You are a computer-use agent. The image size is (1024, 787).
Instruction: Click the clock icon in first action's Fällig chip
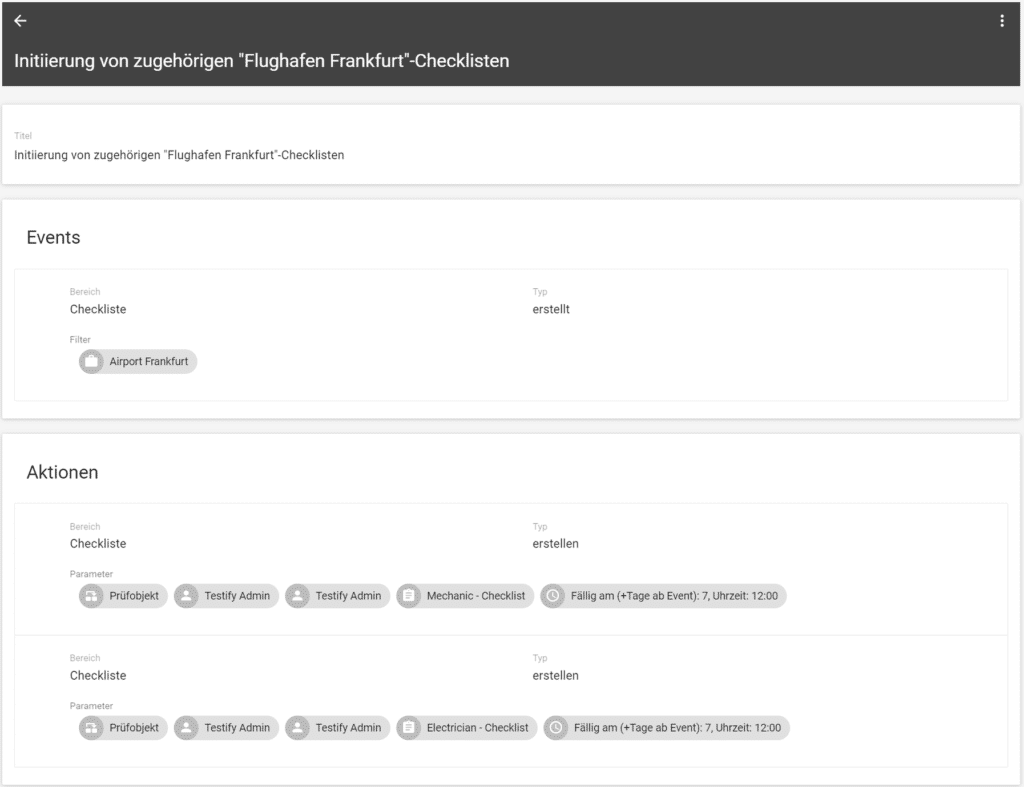pyautogui.click(x=552, y=596)
